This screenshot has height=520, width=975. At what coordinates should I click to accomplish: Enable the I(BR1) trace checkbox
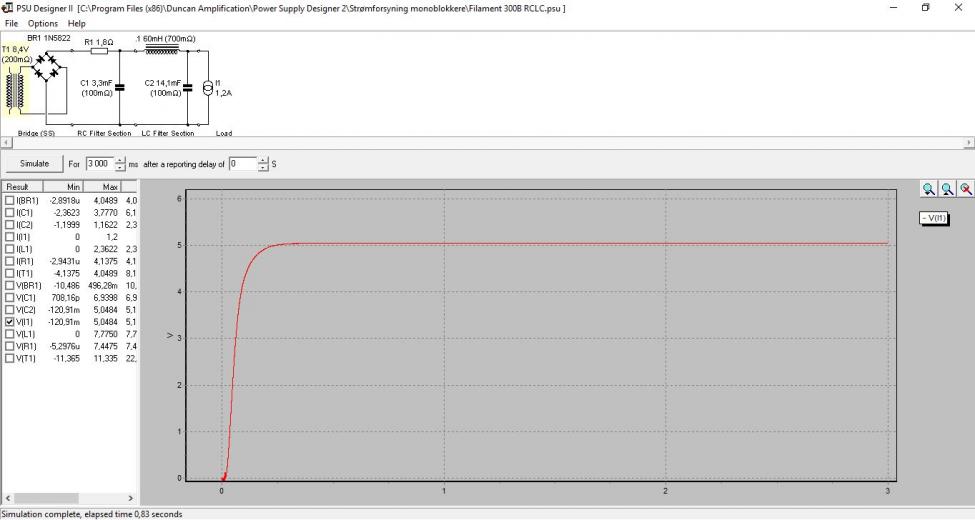9,200
